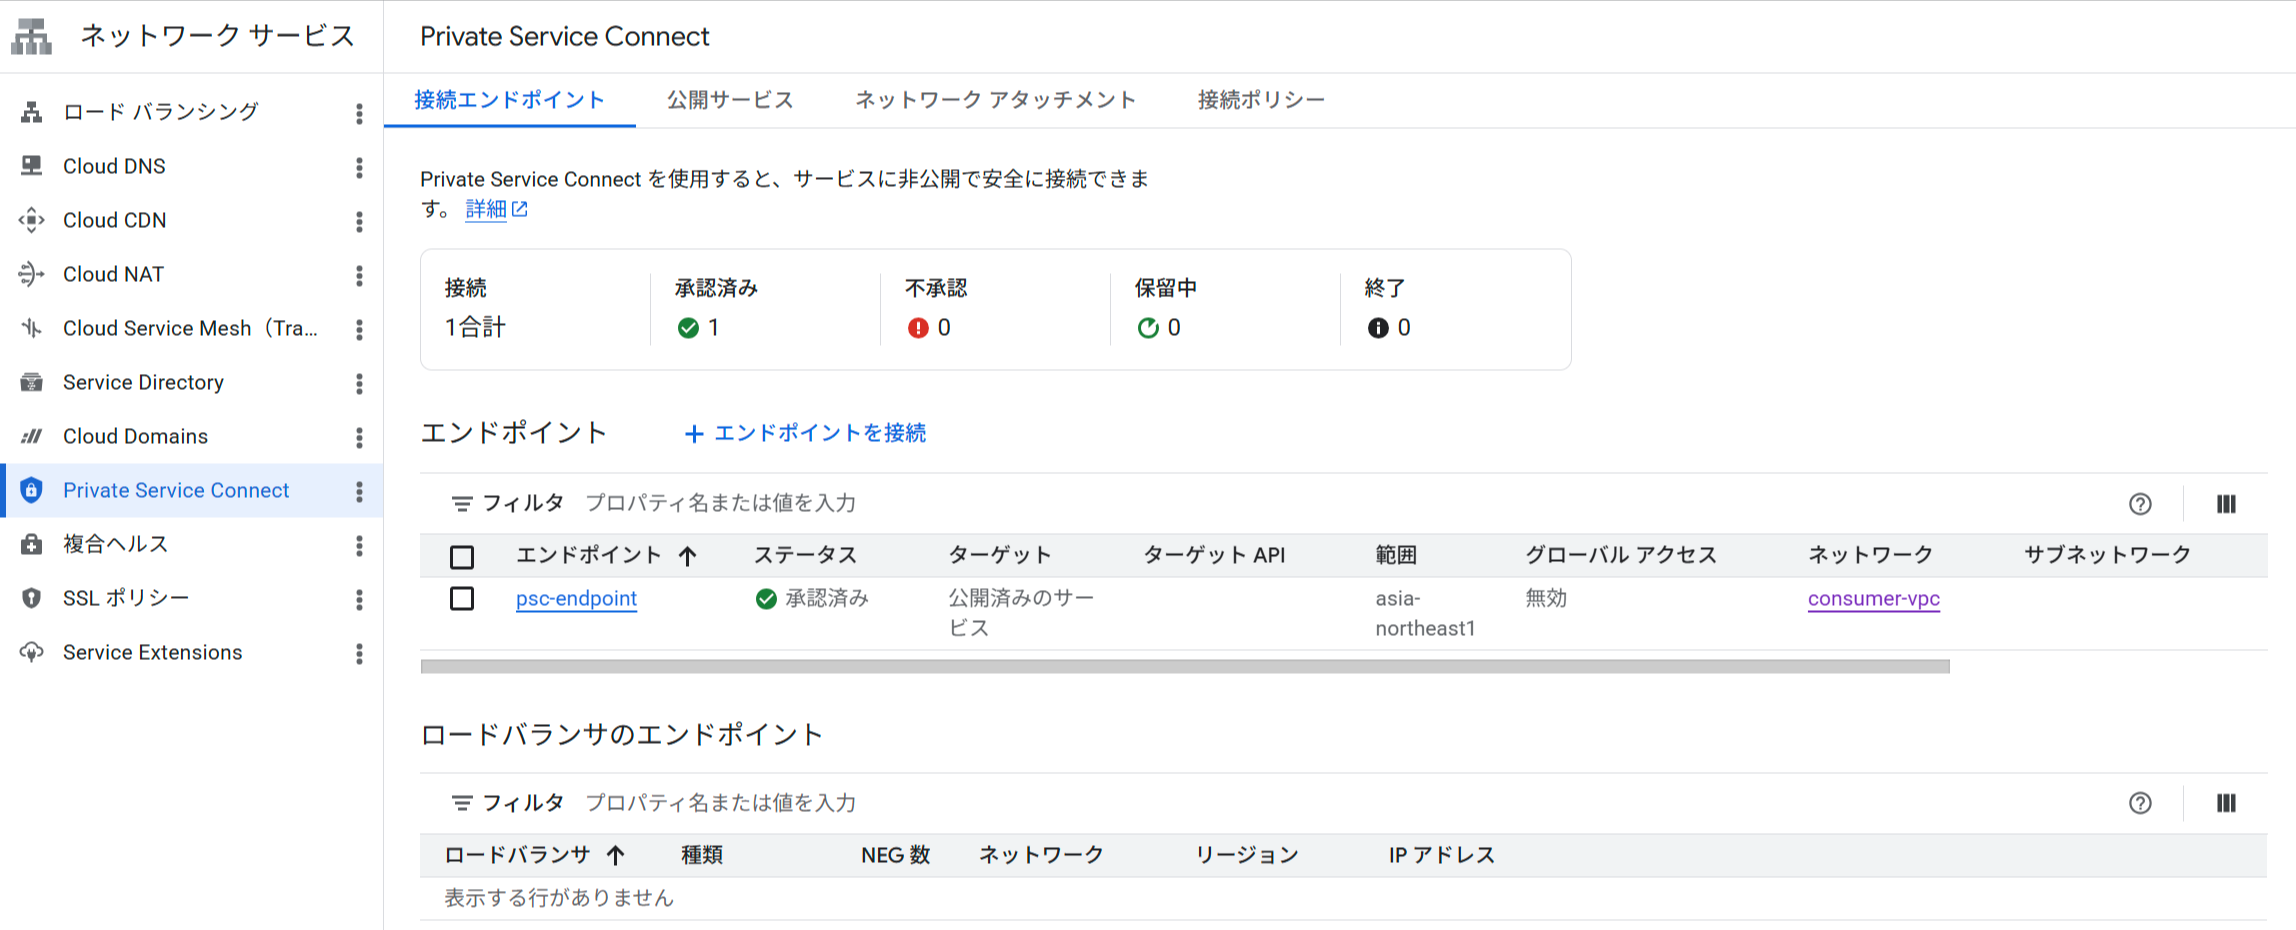The width and height of the screenshot is (2296, 930).
Task: Open more options for SSL ポリシー
Action: pyautogui.click(x=359, y=598)
